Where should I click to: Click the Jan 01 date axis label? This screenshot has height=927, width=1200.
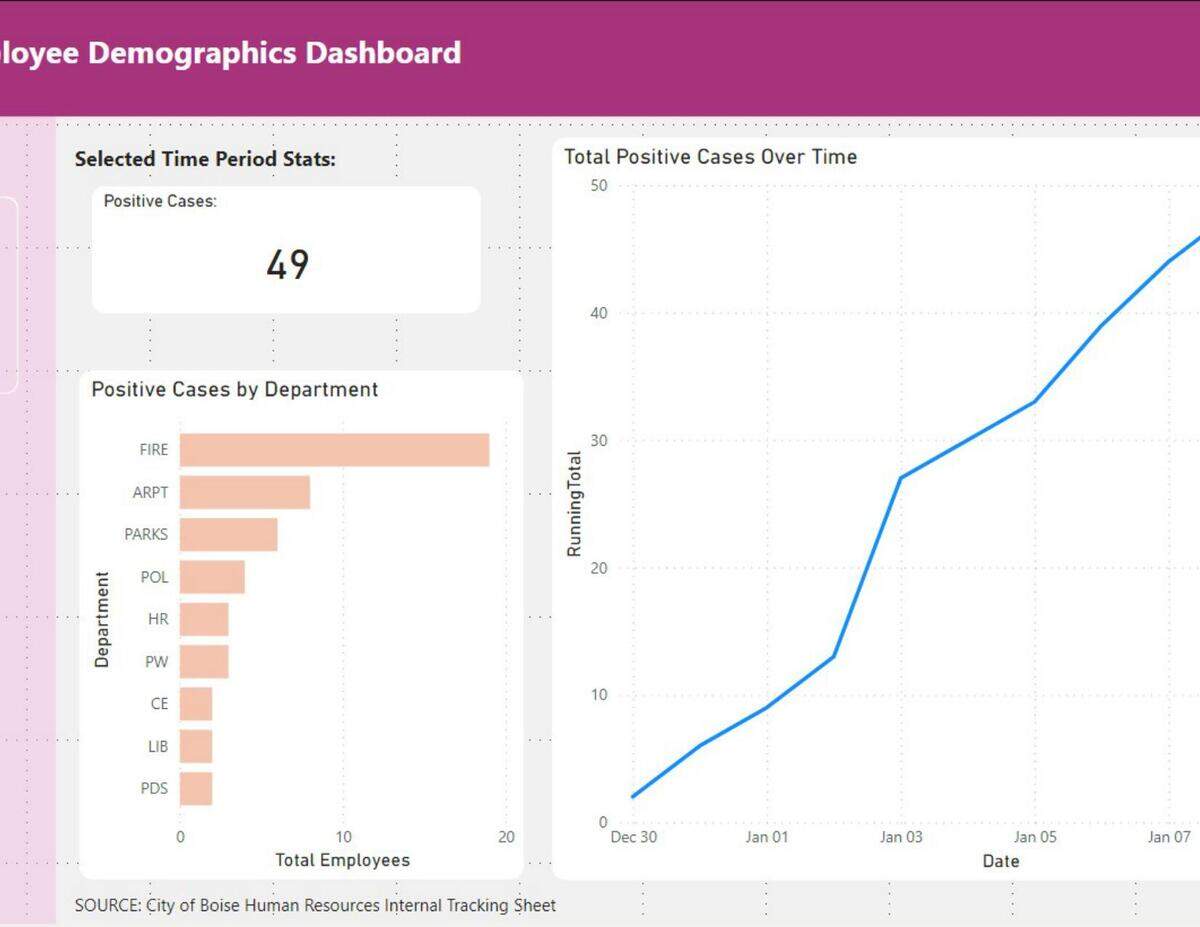(x=768, y=837)
